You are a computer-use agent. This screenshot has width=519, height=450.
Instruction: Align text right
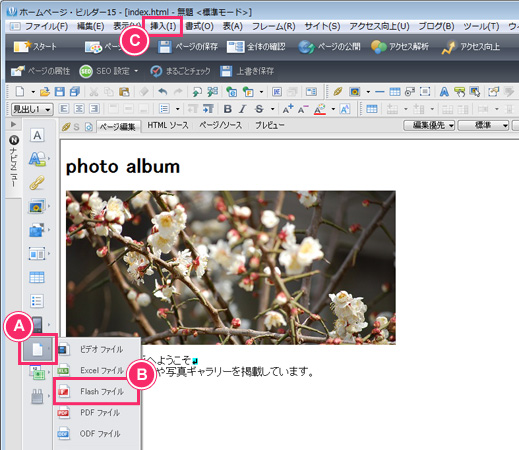[x=94, y=109]
